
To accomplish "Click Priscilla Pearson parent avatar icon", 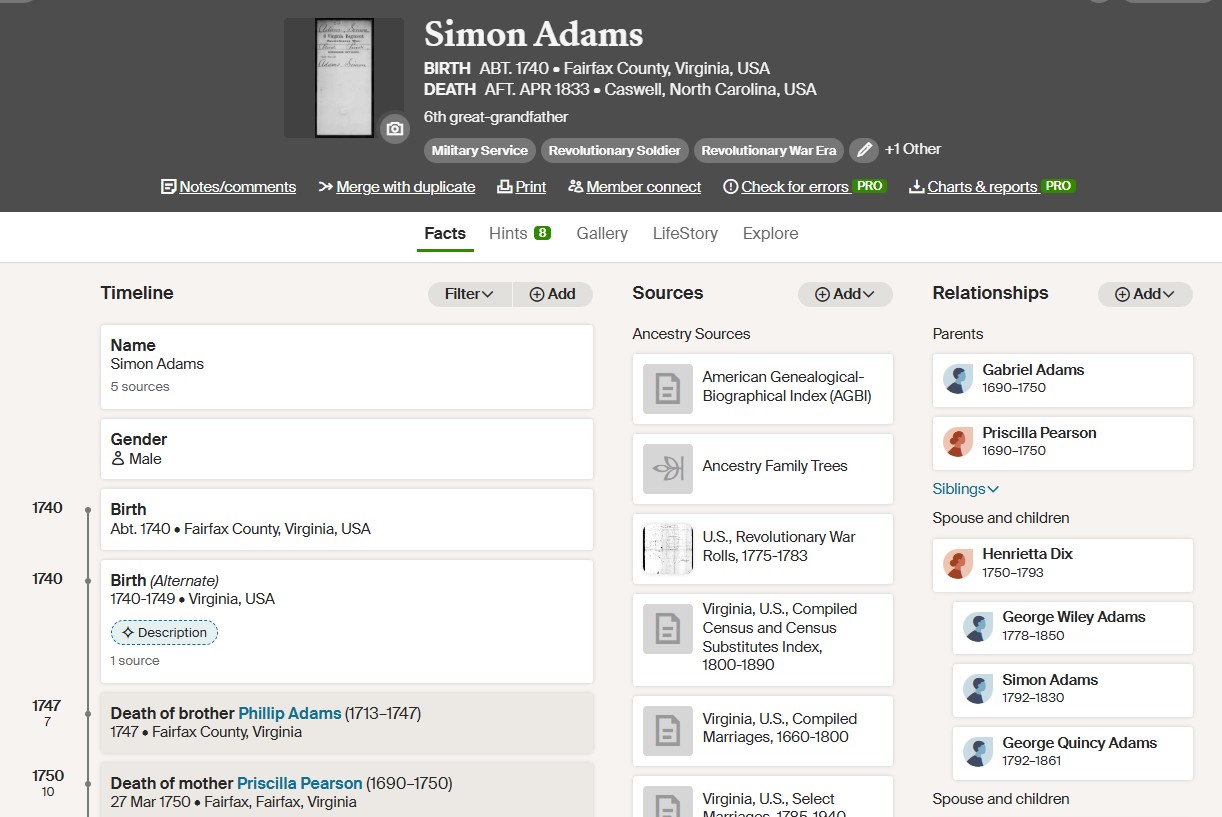I will [x=958, y=442].
